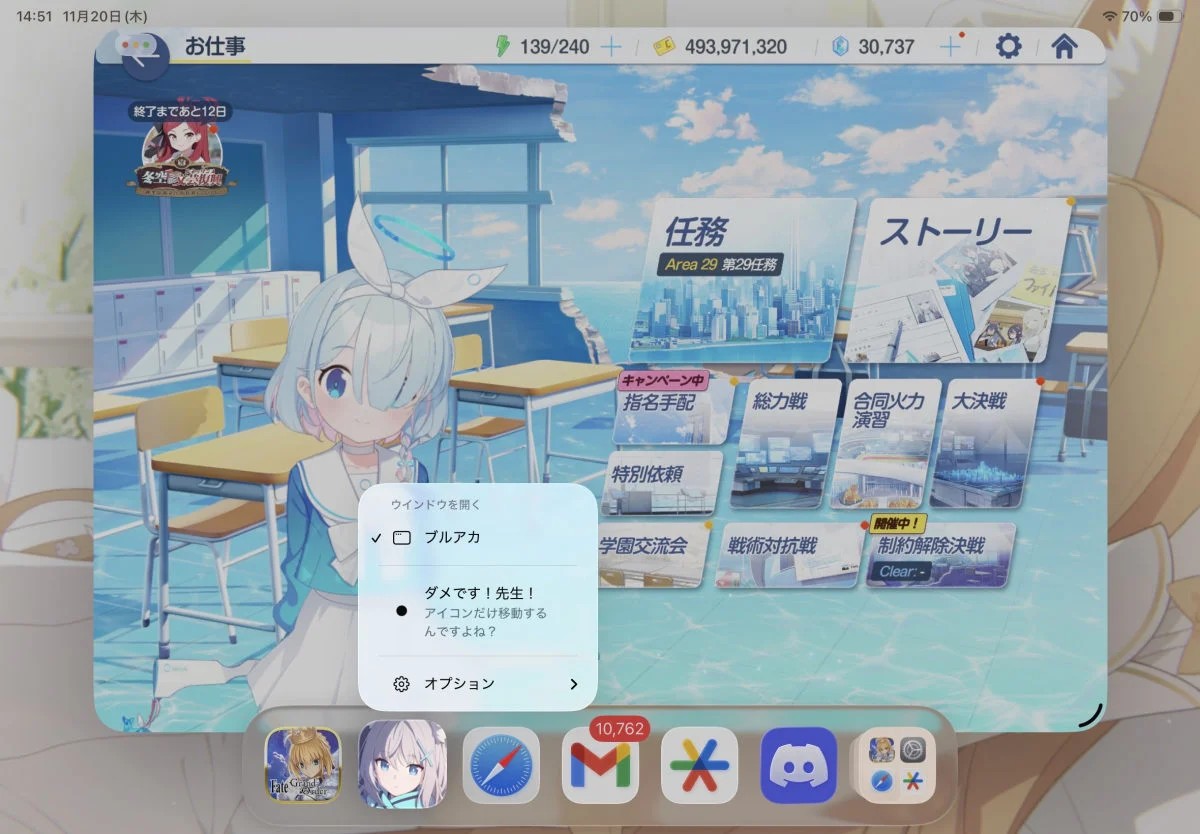Tap the Clear: - status label
This screenshot has width=1200, height=834.
pos(900,572)
